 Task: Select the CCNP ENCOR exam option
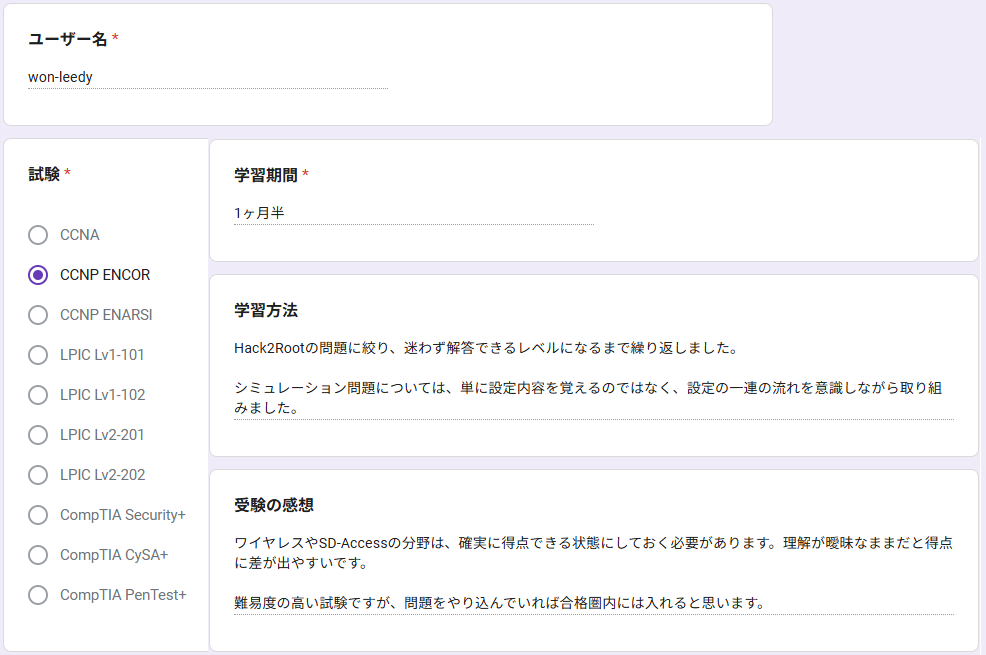[x=38, y=275]
